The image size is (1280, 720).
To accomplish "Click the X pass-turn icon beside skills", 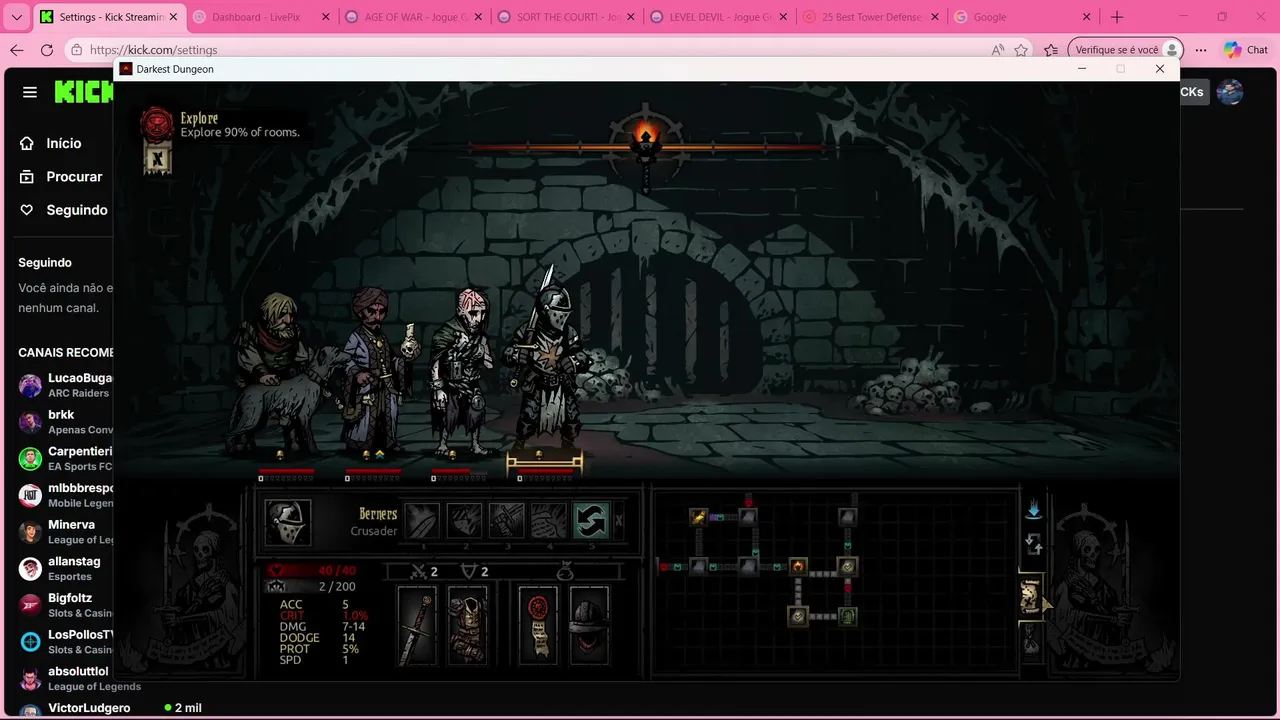I will point(618,521).
